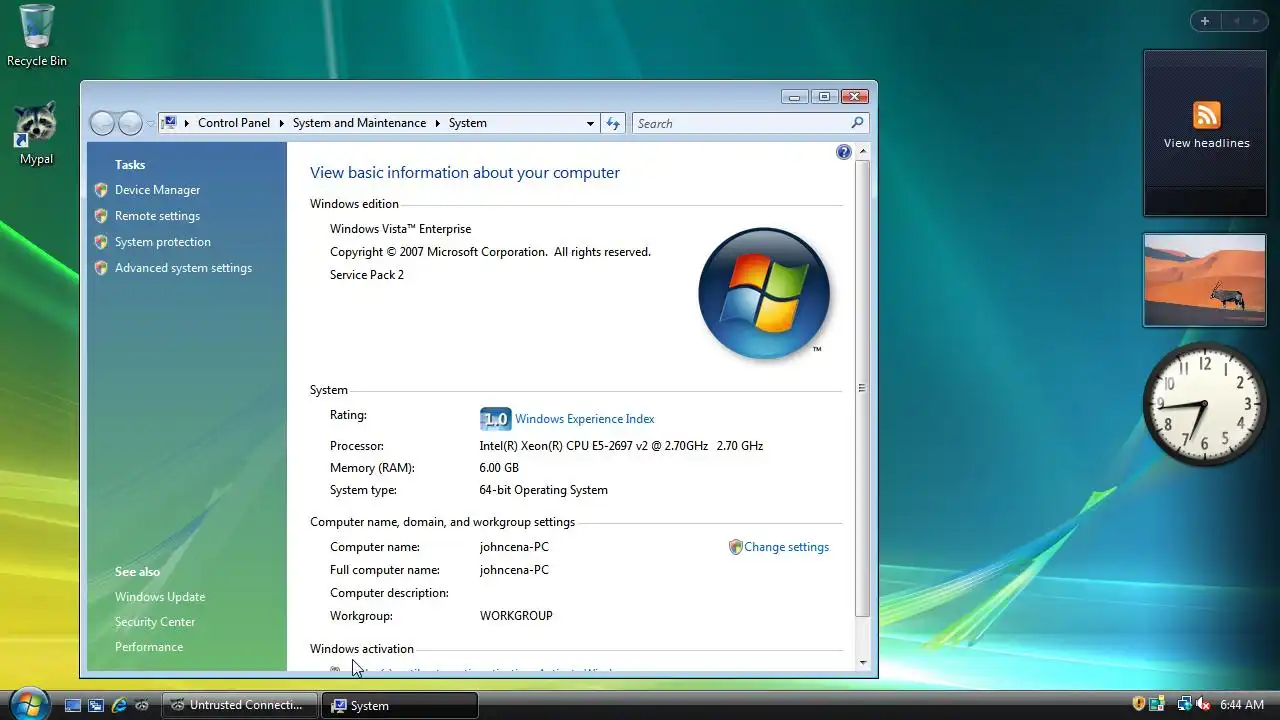Launch Mypal raccoon icon in Quick Launch
The image size is (1280, 720).
coord(142,705)
